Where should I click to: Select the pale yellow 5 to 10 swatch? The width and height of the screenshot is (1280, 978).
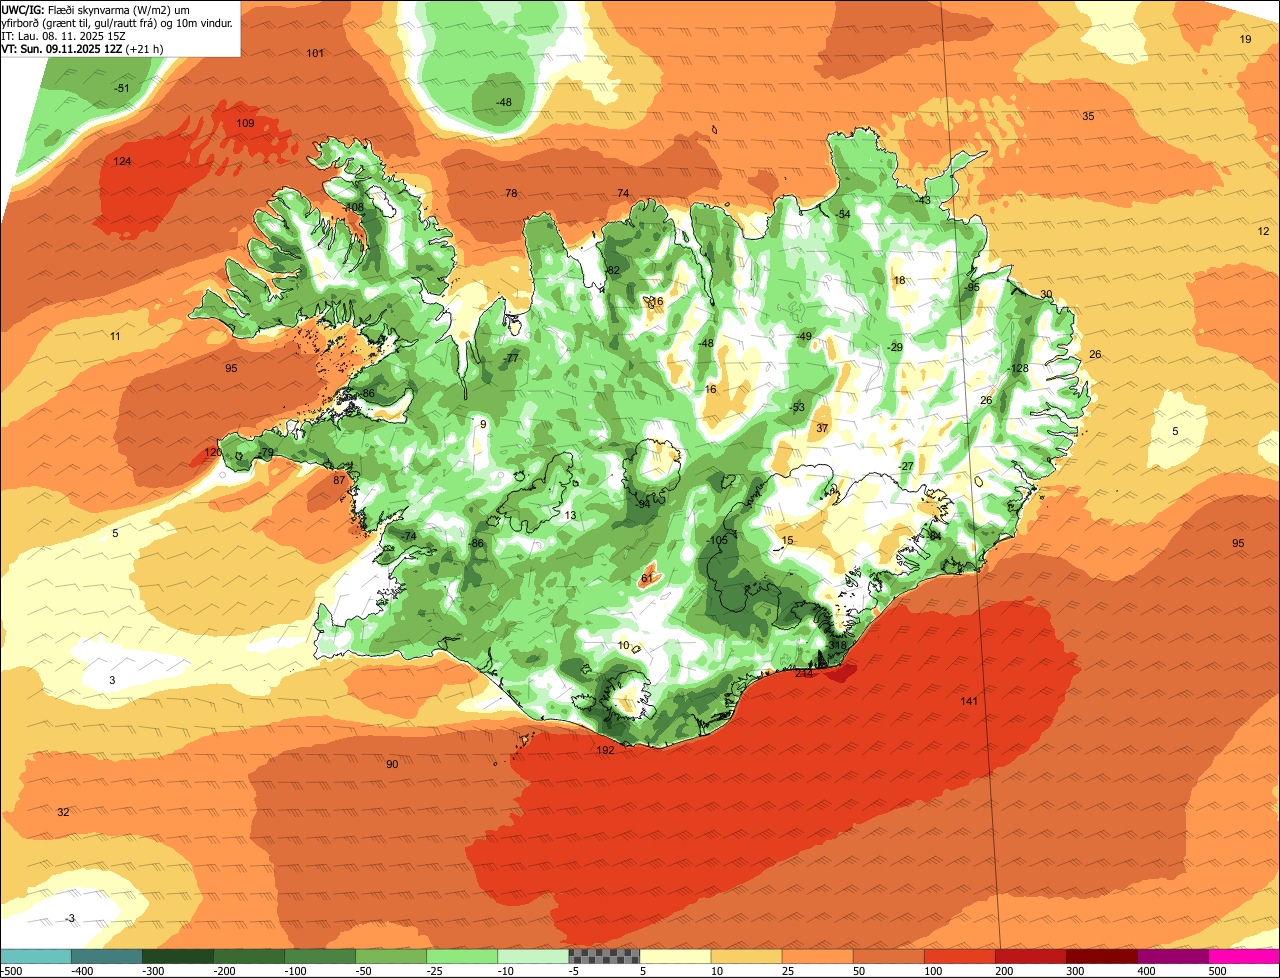(x=675, y=955)
